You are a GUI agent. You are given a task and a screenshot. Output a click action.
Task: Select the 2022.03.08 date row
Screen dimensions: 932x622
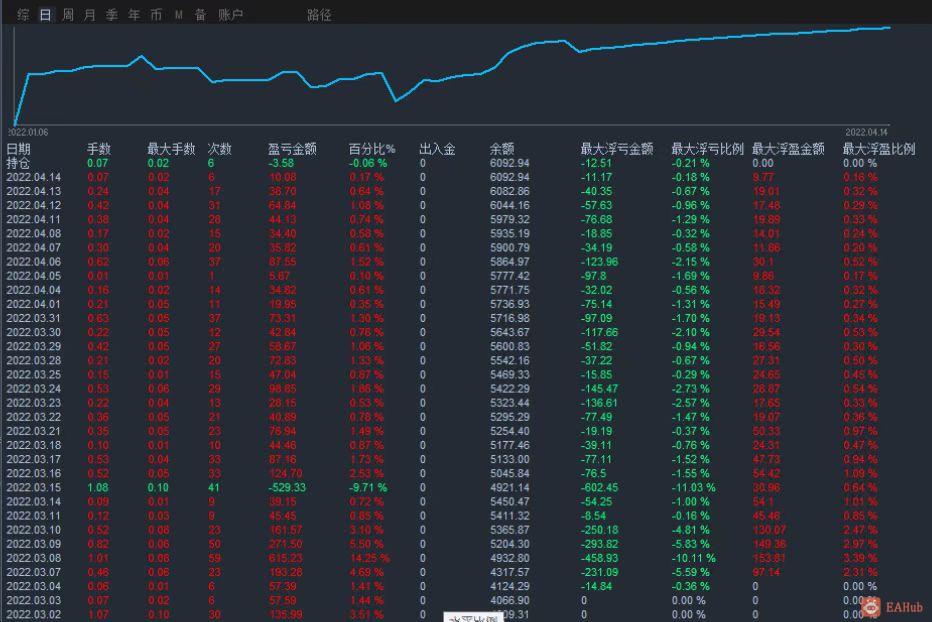tap(34, 558)
